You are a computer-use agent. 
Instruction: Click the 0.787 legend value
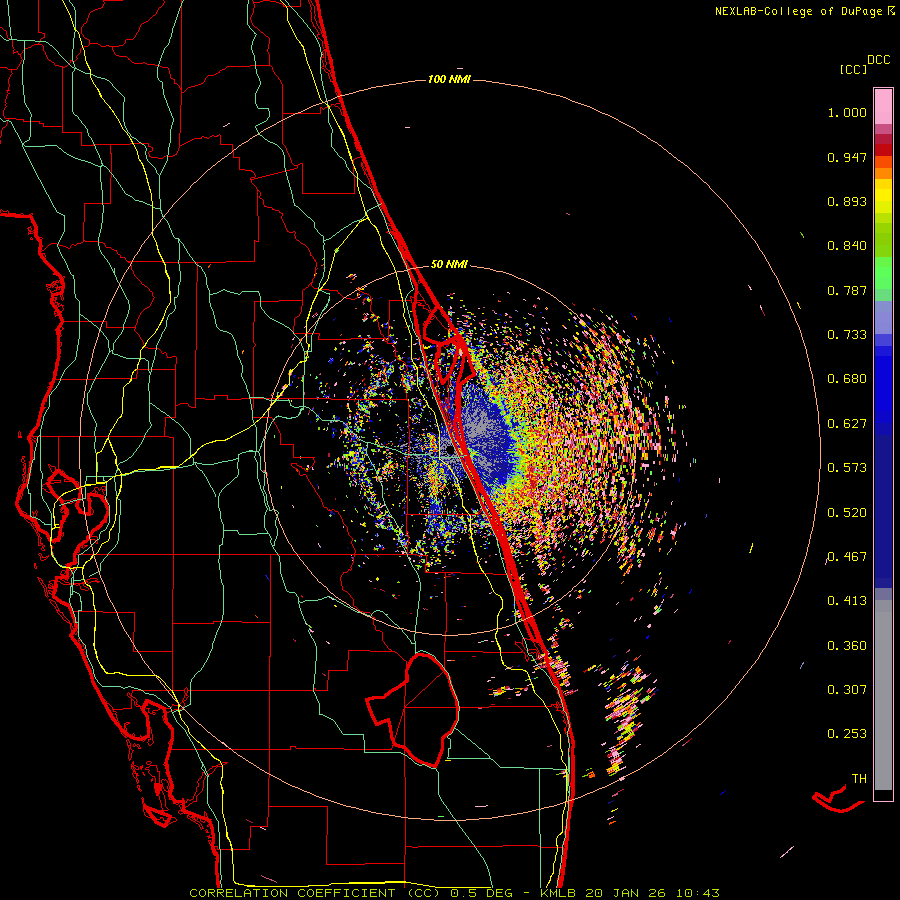(847, 290)
